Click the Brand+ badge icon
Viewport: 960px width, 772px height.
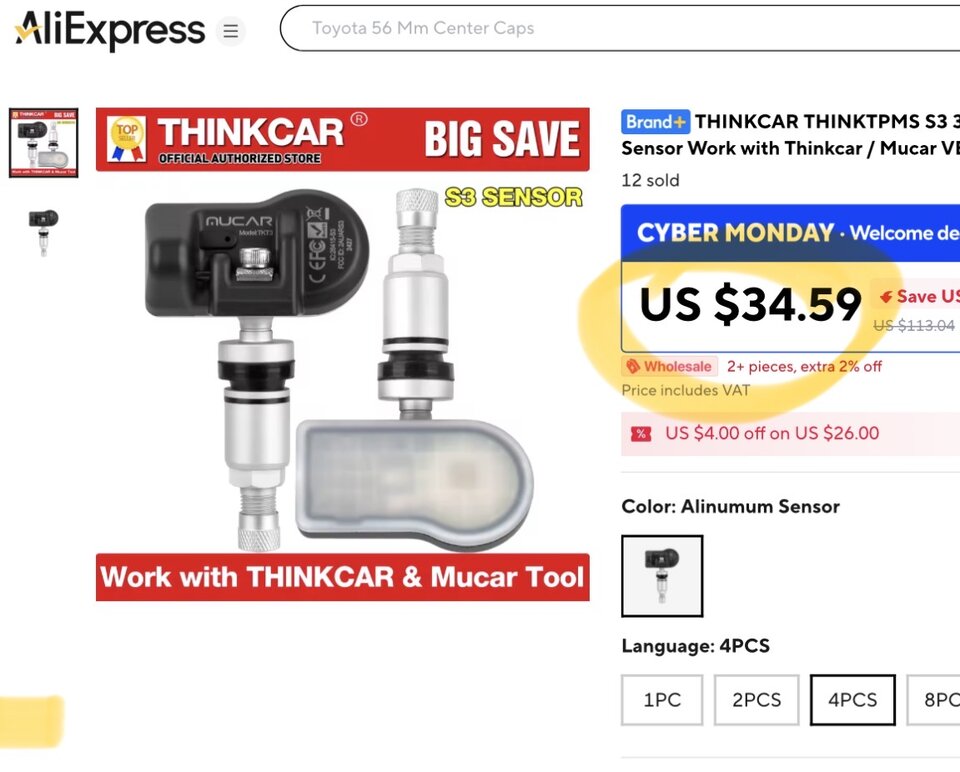pyautogui.click(x=655, y=122)
